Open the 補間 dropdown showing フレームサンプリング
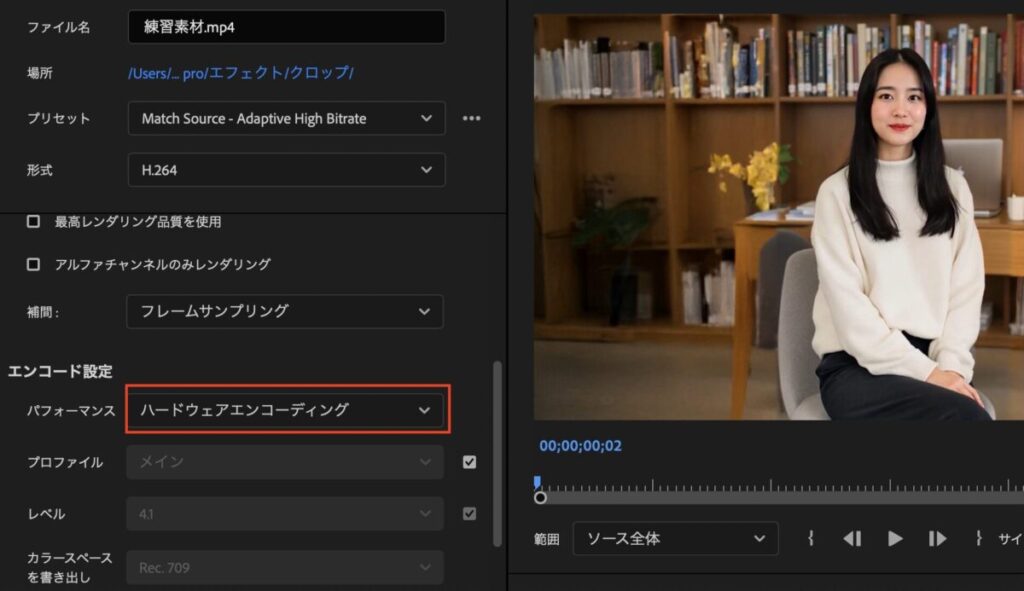Image resolution: width=1024 pixels, height=591 pixels. [x=286, y=311]
